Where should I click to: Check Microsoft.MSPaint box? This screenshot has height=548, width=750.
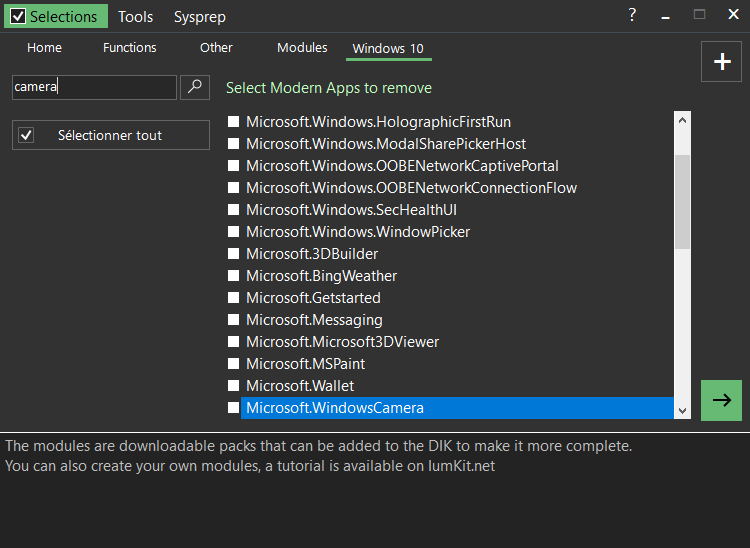click(x=233, y=363)
